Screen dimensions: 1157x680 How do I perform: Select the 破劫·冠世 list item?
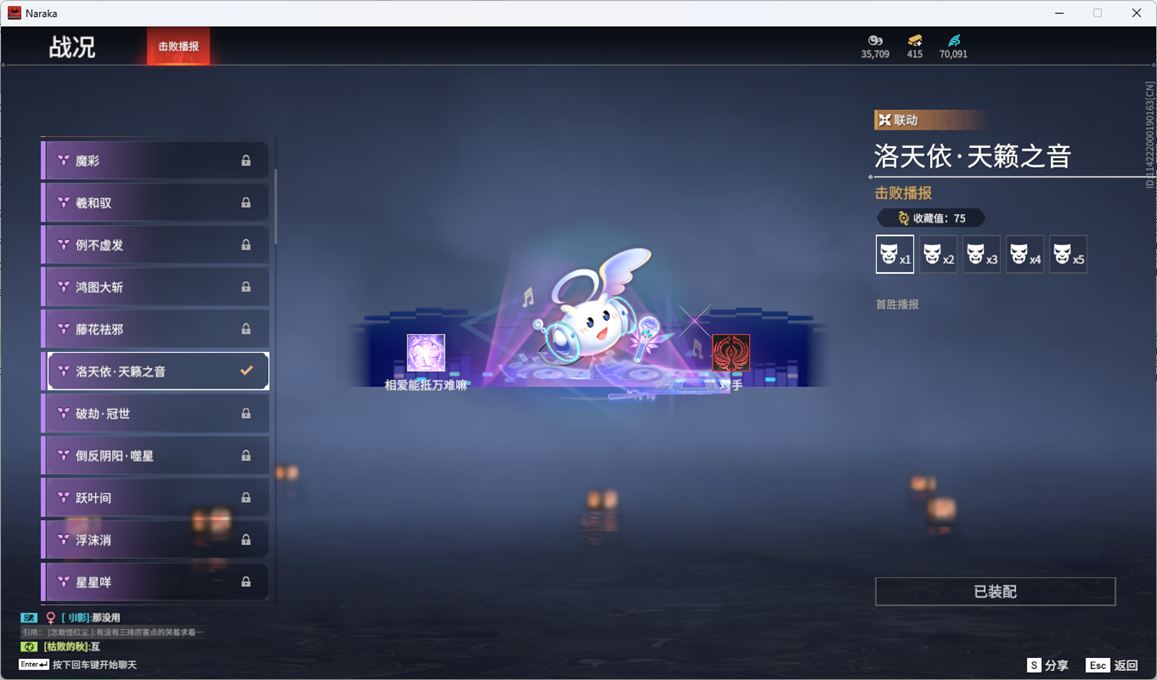click(155, 413)
